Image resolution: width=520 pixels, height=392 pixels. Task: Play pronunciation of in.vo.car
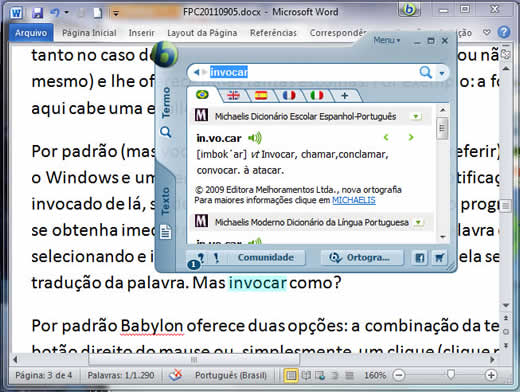pyautogui.click(x=255, y=138)
